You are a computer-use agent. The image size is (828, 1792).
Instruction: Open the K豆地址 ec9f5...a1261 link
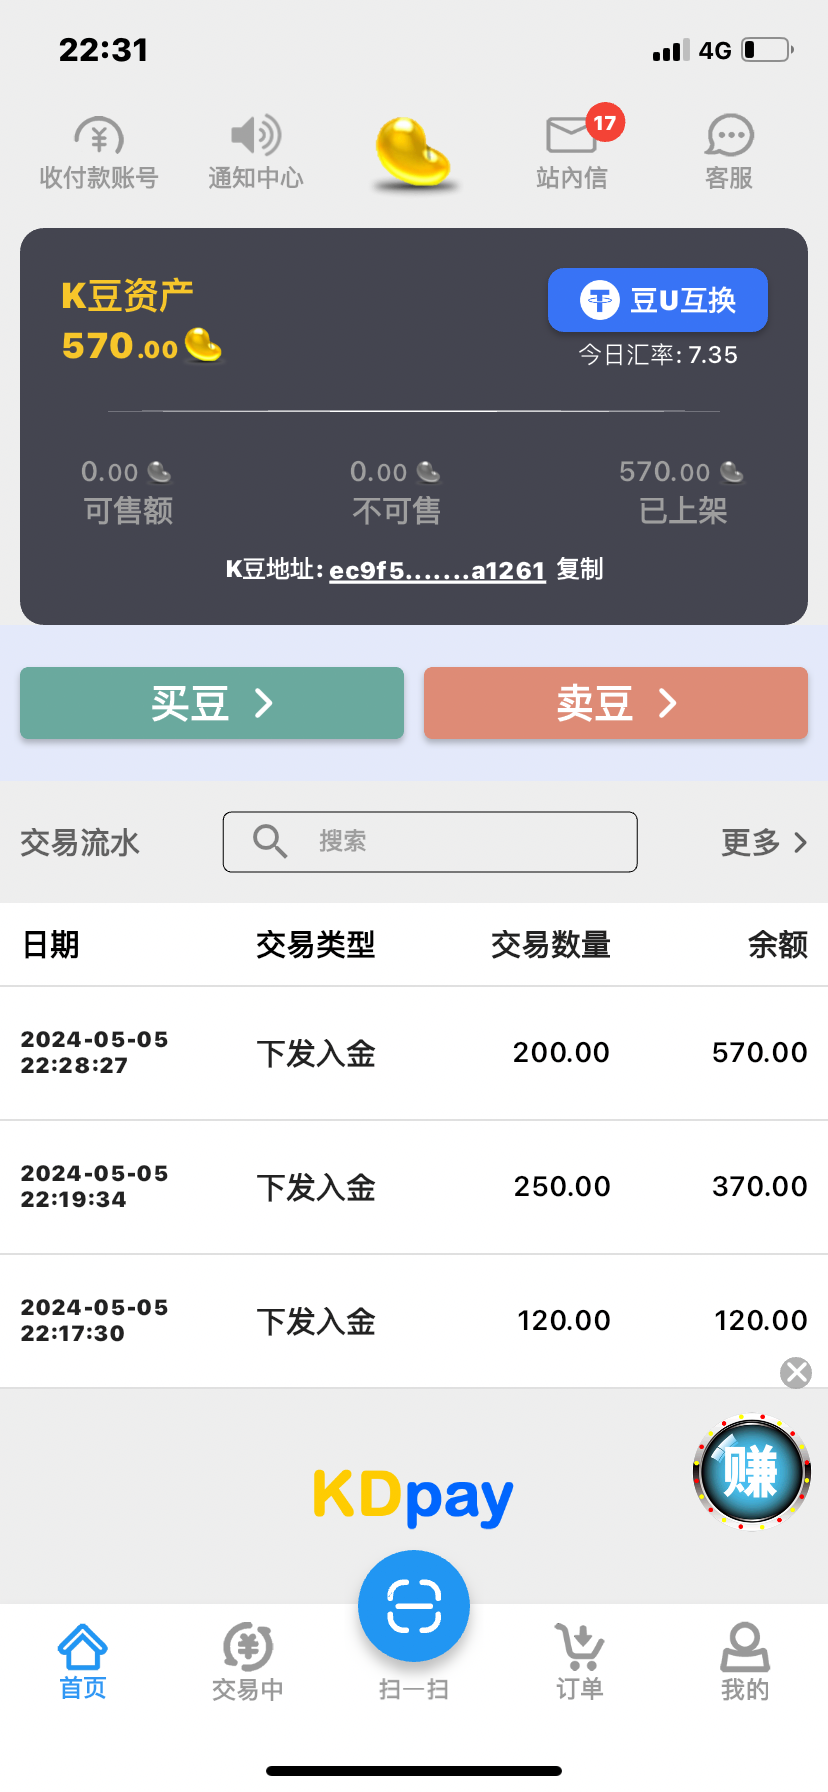tap(437, 571)
